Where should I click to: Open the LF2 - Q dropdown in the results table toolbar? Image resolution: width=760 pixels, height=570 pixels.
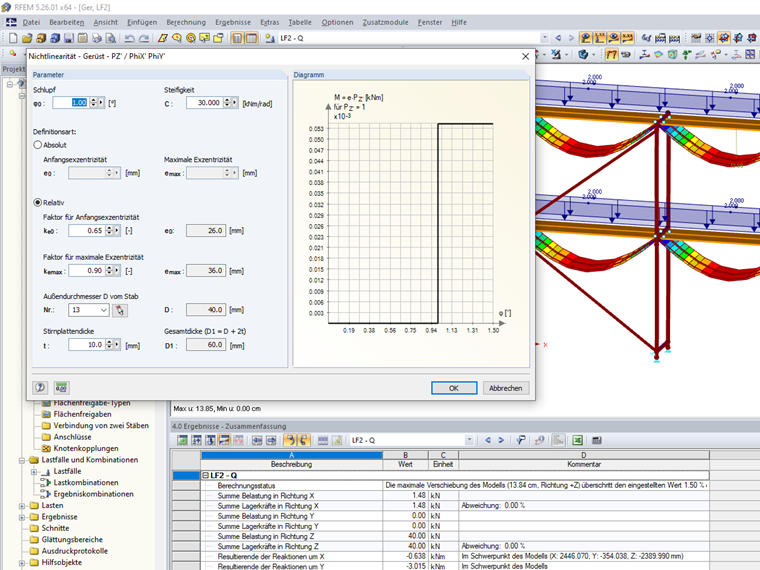point(469,440)
